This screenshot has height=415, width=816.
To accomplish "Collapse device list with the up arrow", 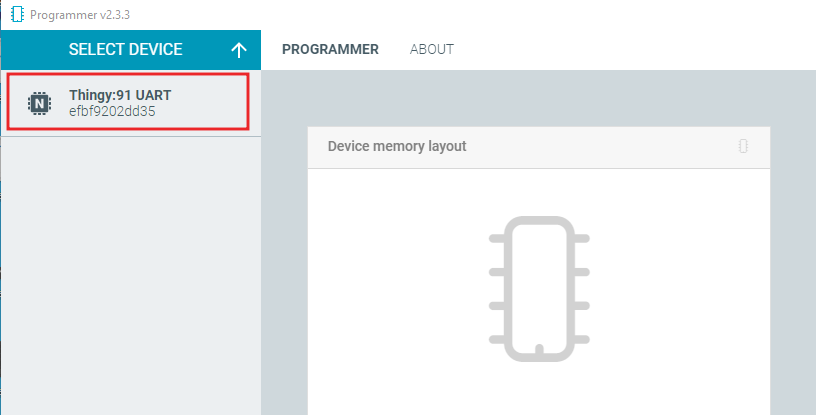I will pyautogui.click(x=239, y=50).
